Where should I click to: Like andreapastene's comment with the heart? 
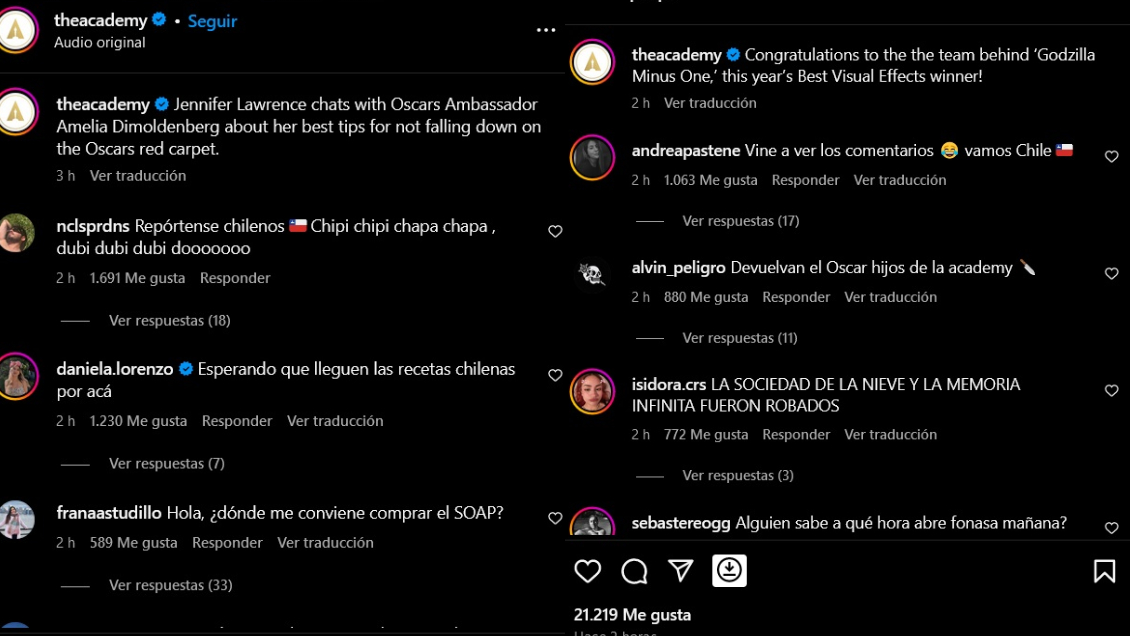1111,157
